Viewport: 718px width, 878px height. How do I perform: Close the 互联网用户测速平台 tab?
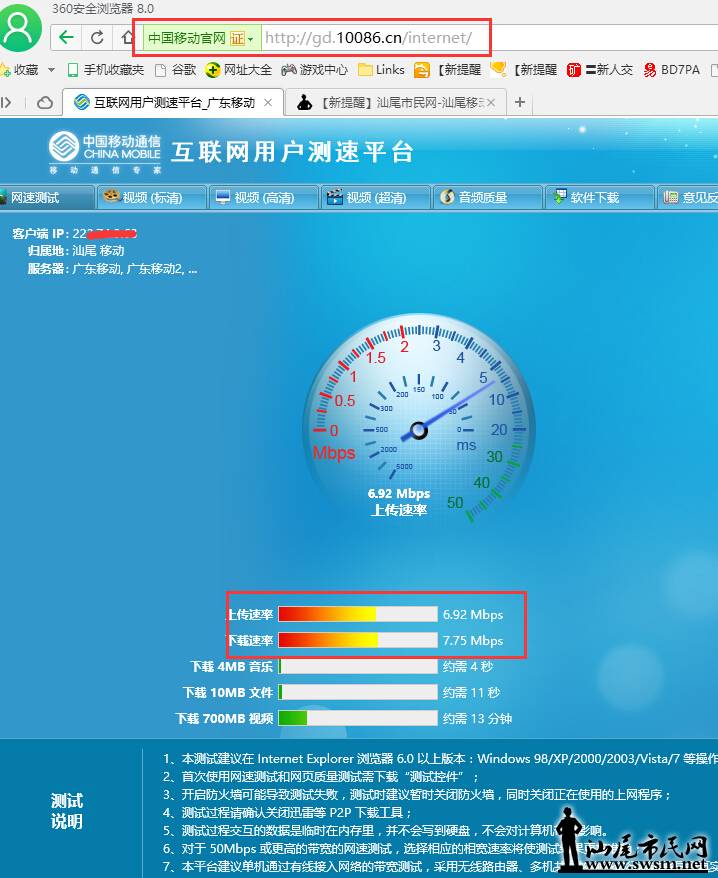click(x=268, y=102)
